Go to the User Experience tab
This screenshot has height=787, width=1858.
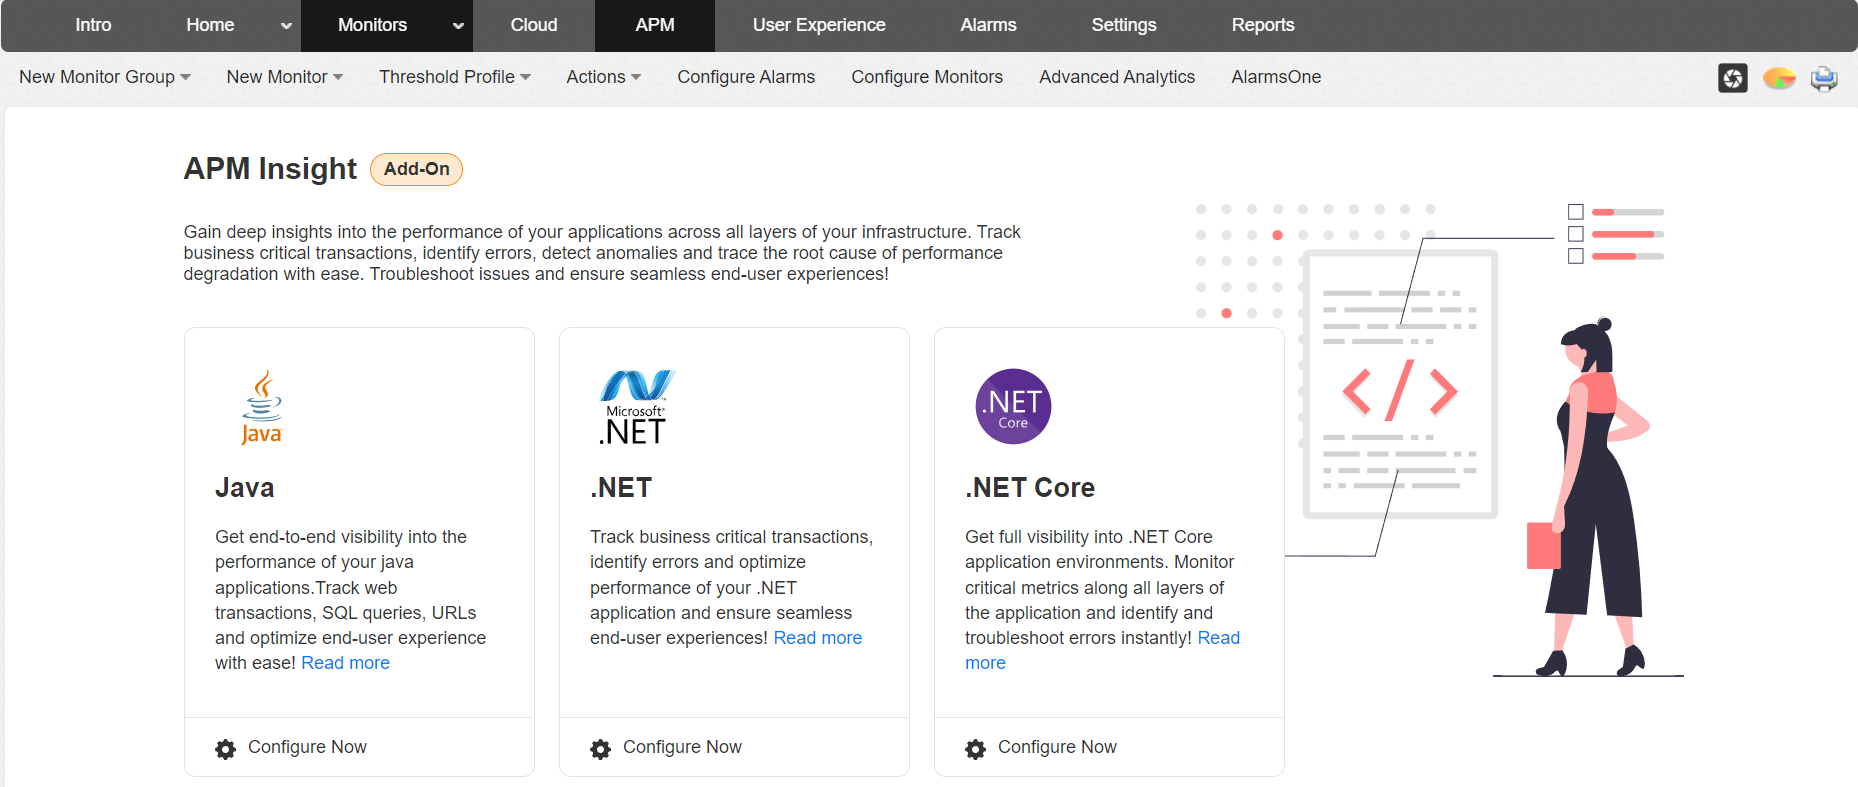click(x=818, y=25)
